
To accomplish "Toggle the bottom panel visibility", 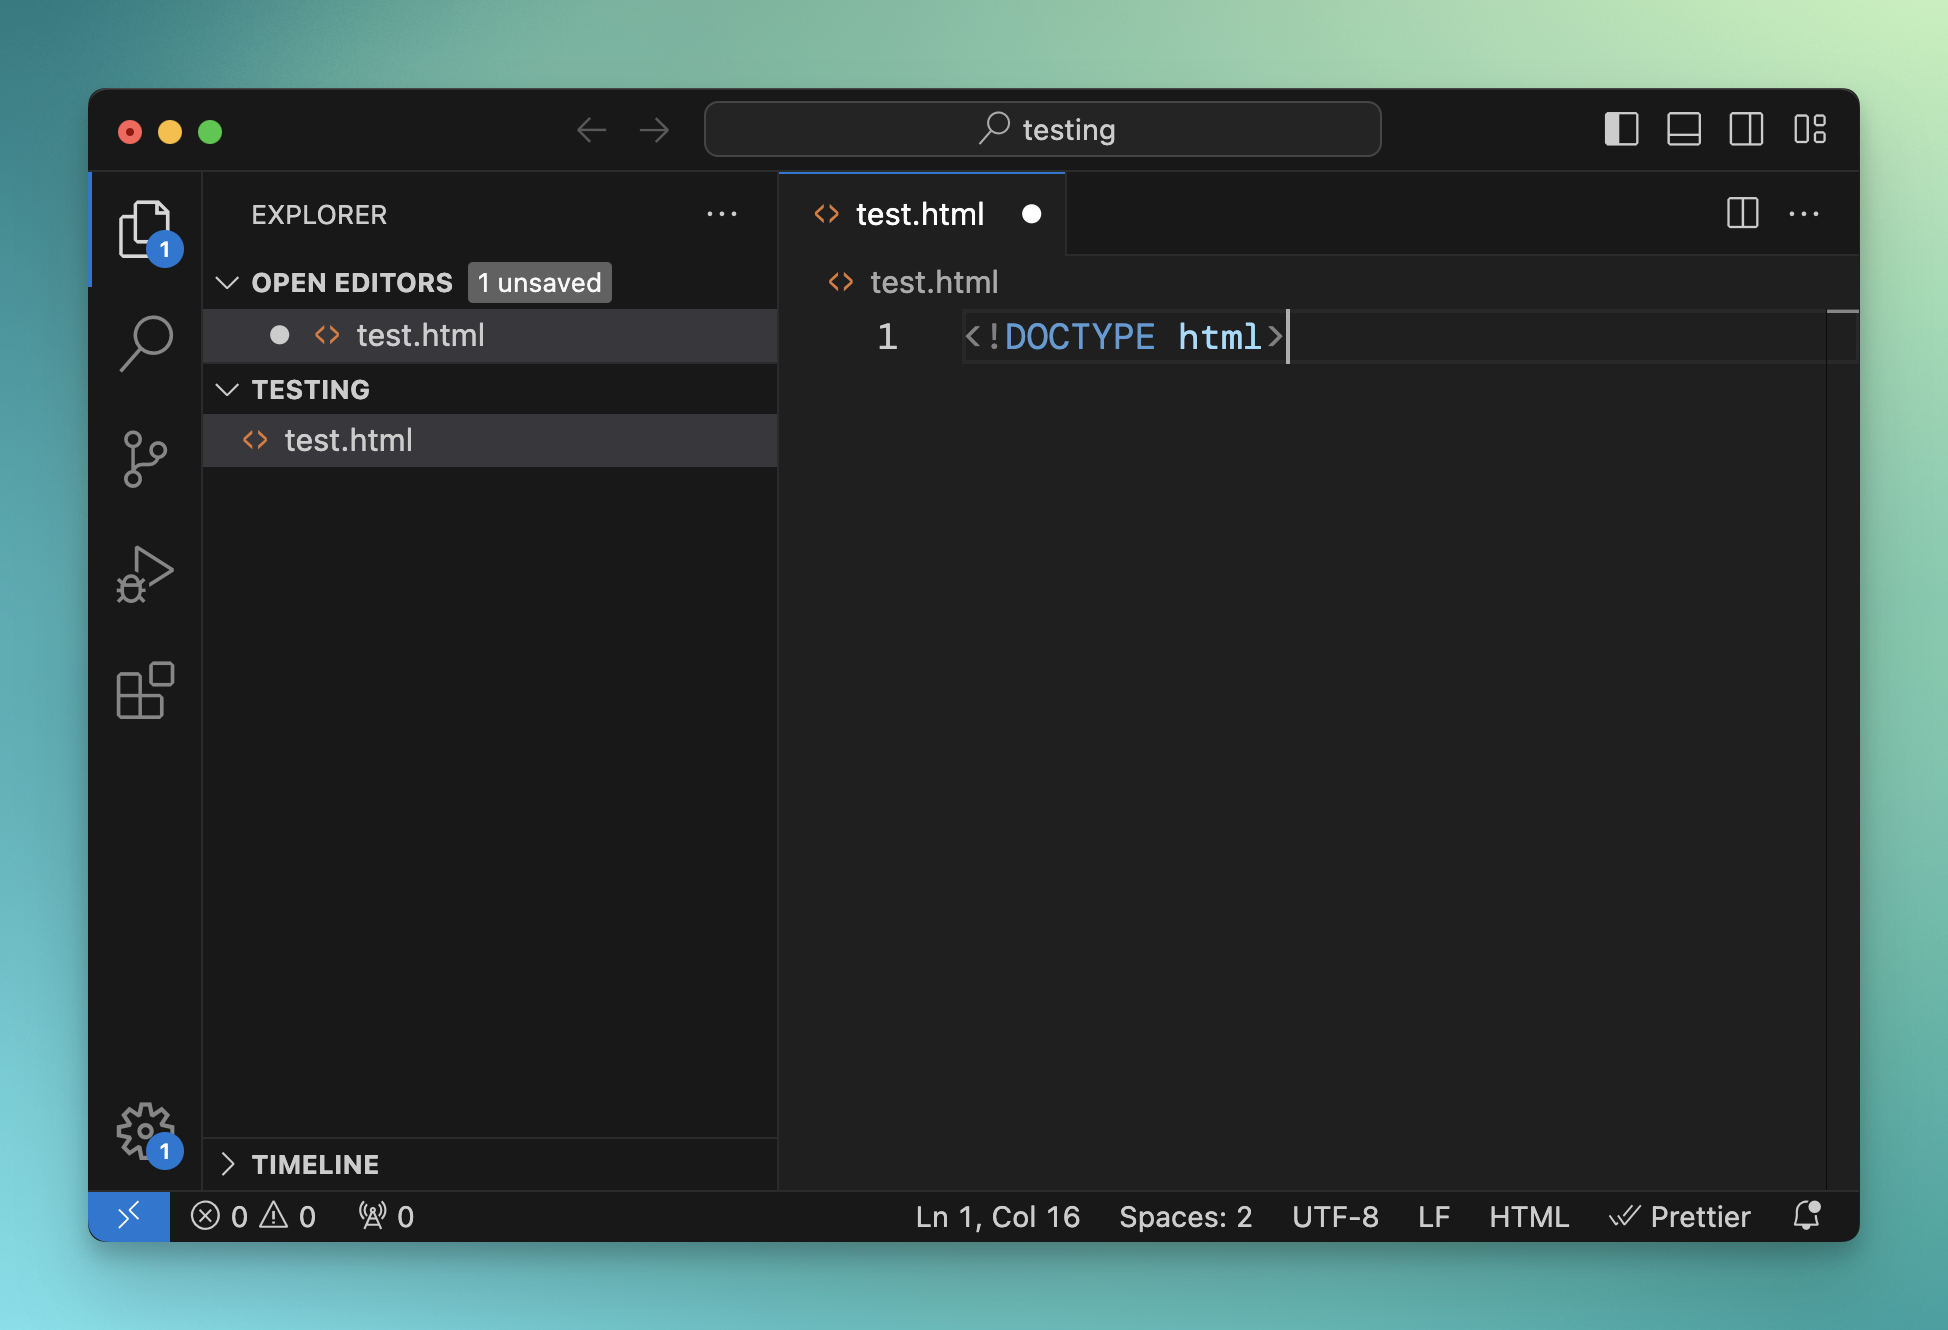I will coord(1684,130).
